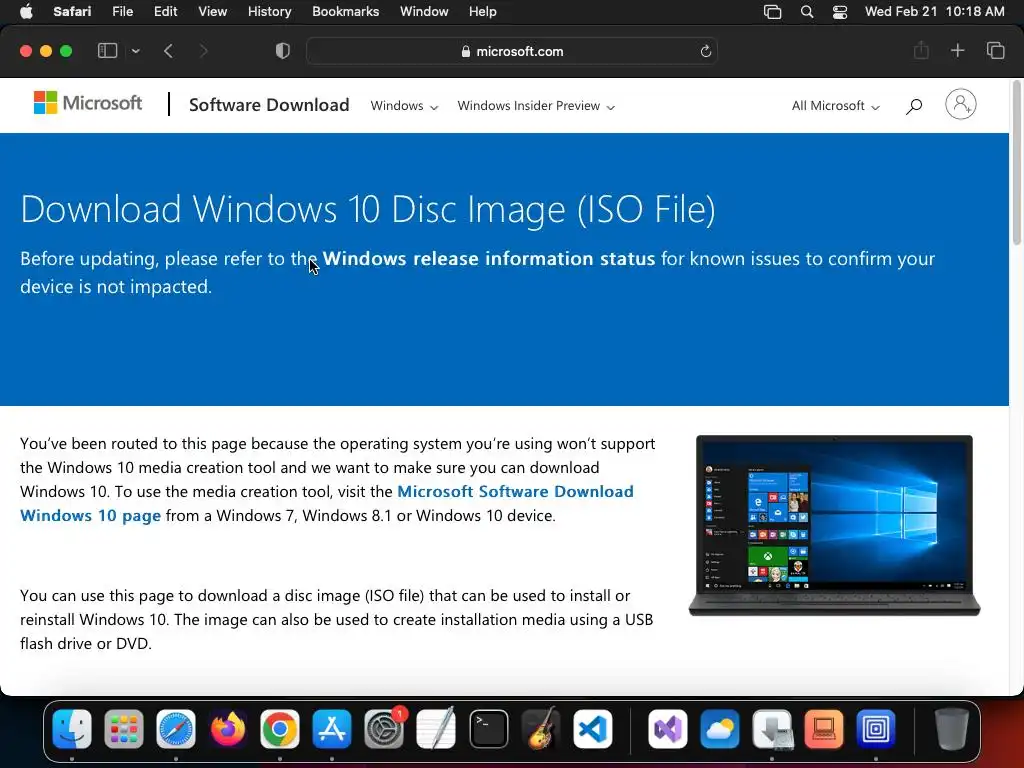
Task: Open the File menu
Action: coord(122,12)
